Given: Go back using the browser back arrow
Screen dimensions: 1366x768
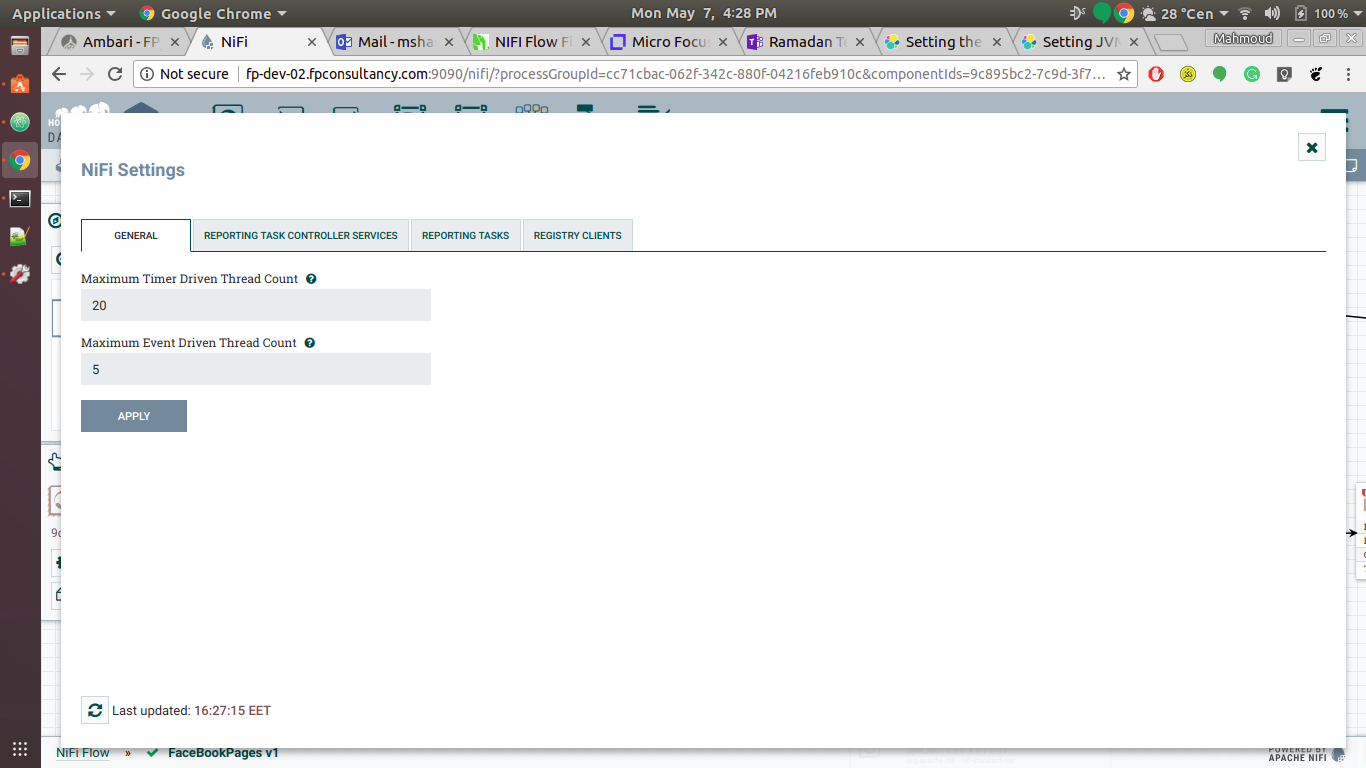Looking at the screenshot, I should click(58, 73).
